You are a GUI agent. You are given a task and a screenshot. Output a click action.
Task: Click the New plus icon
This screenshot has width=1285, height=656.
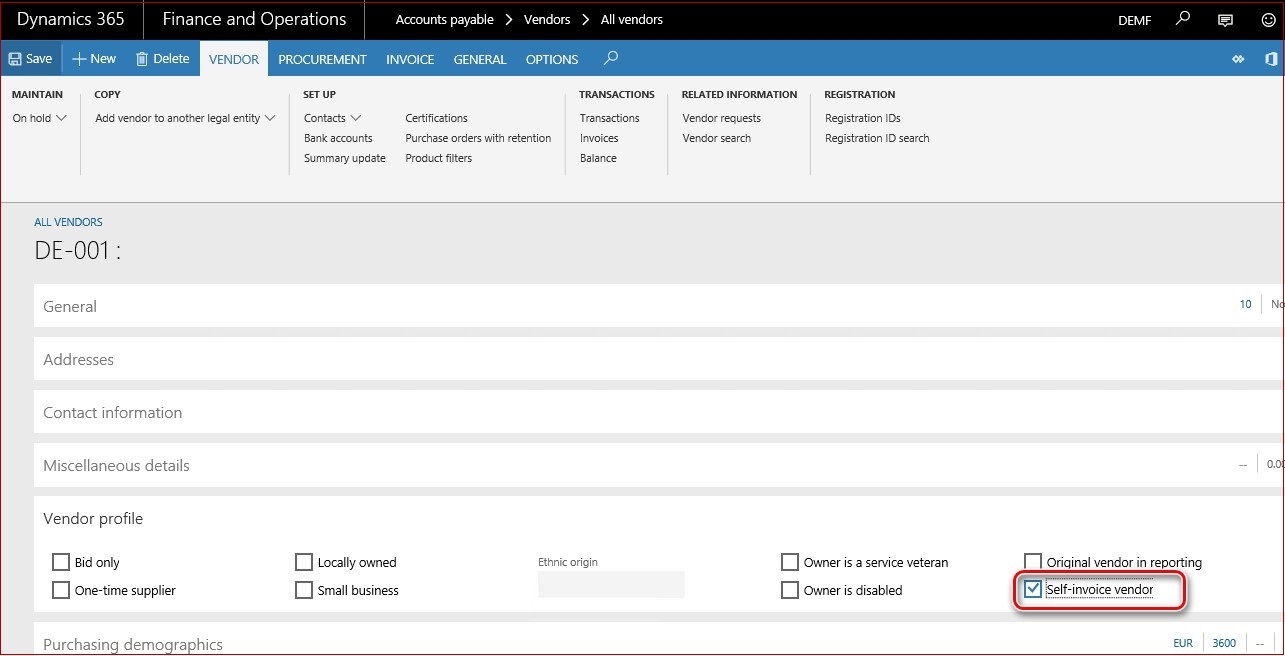coord(79,59)
